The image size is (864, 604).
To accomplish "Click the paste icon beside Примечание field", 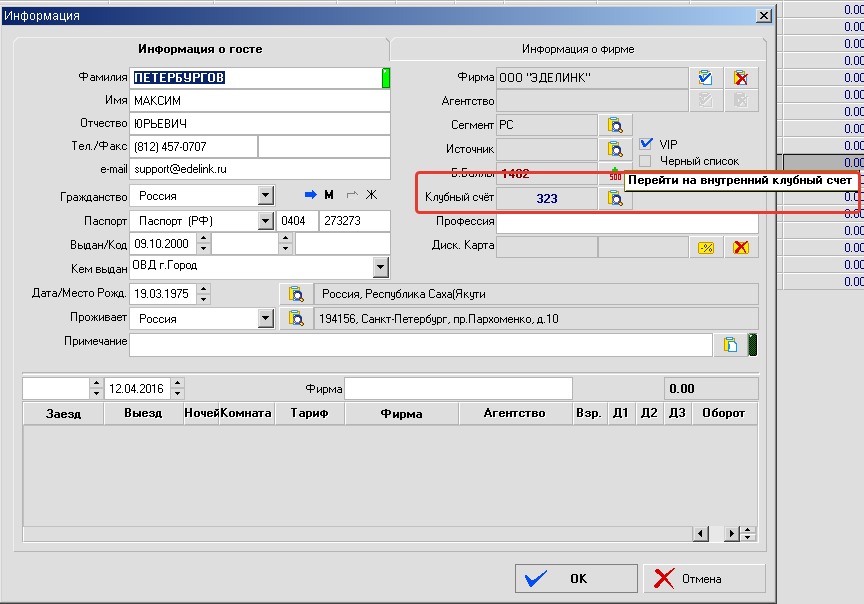I will click(730, 345).
